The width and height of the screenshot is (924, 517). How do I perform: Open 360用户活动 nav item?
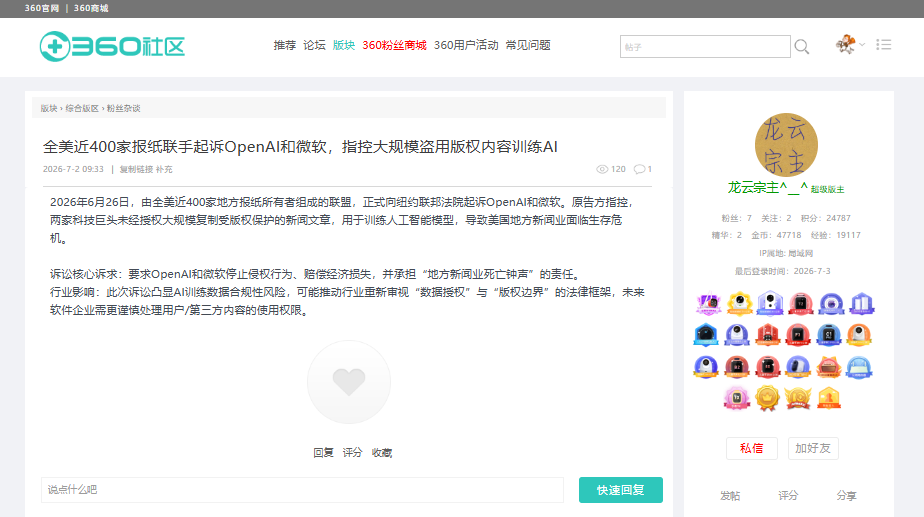[x=466, y=45]
